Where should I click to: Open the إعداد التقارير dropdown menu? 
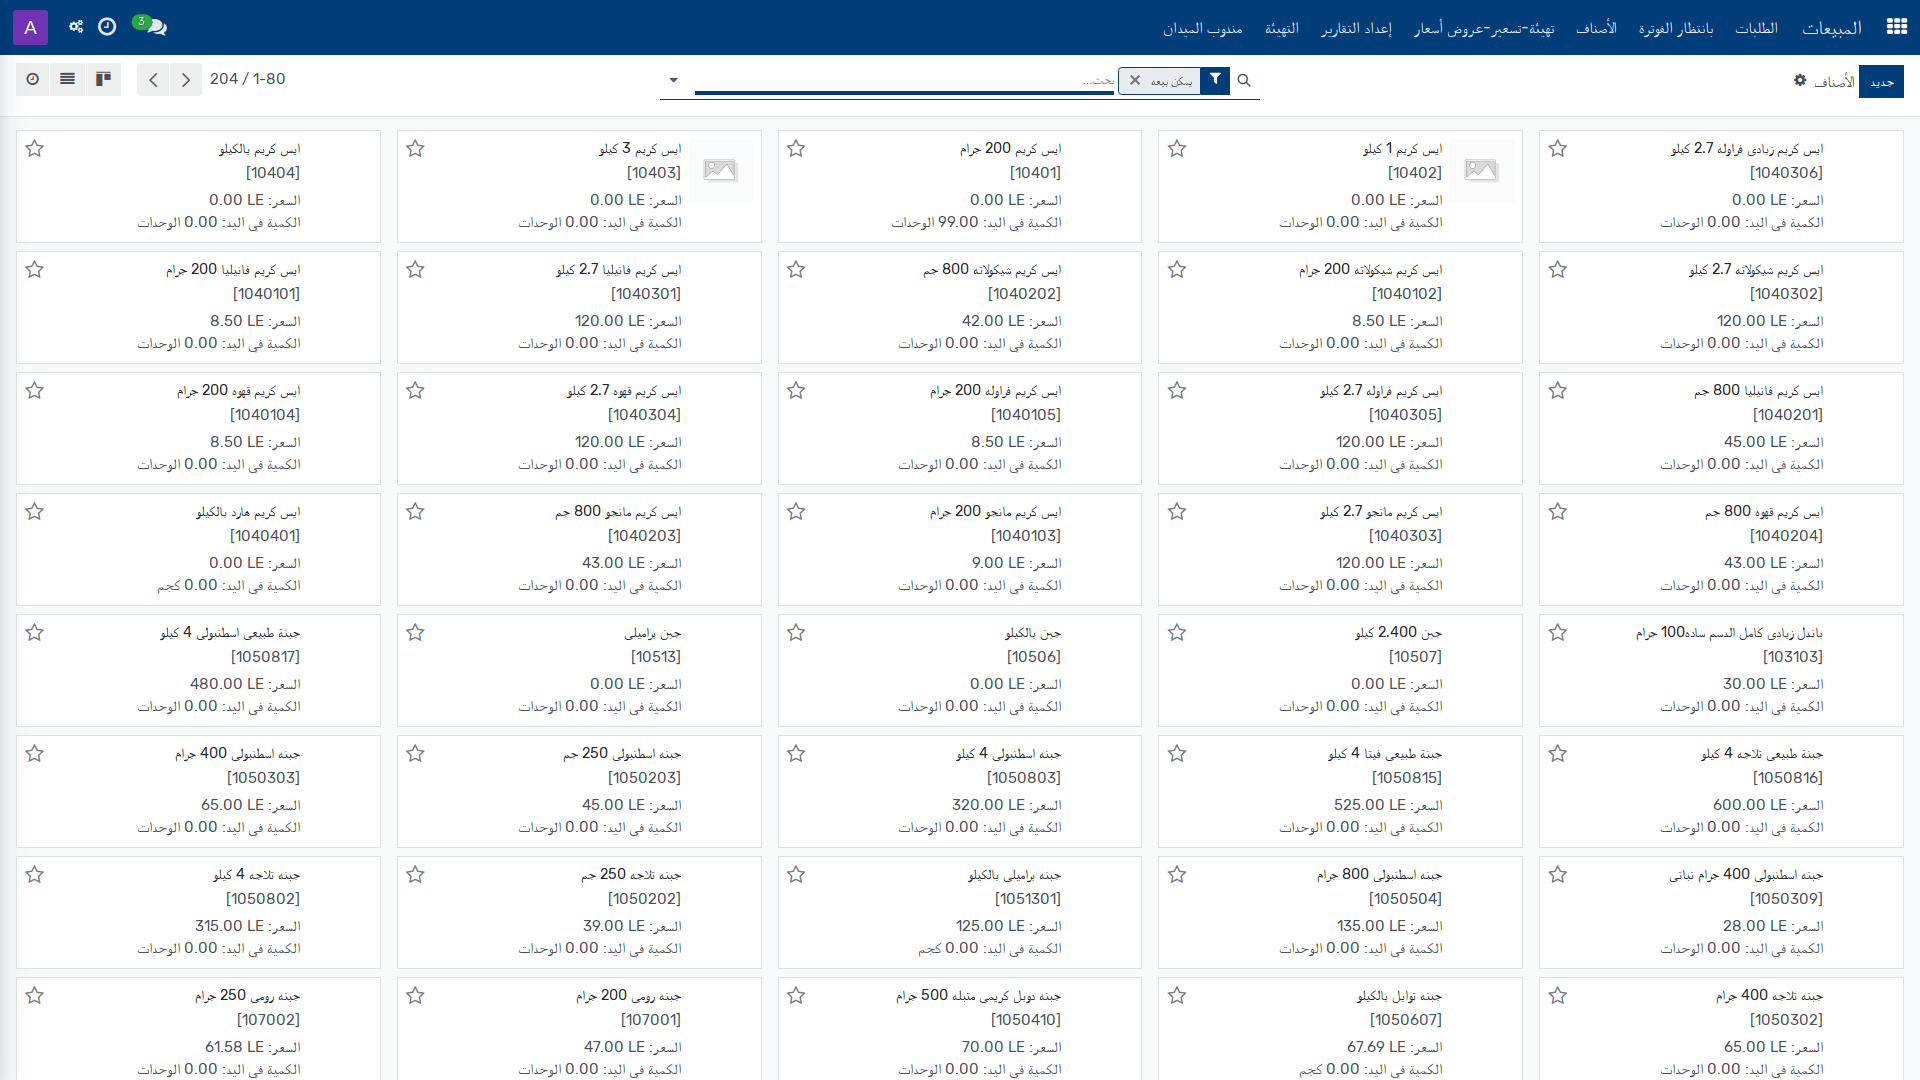click(1356, 28)
